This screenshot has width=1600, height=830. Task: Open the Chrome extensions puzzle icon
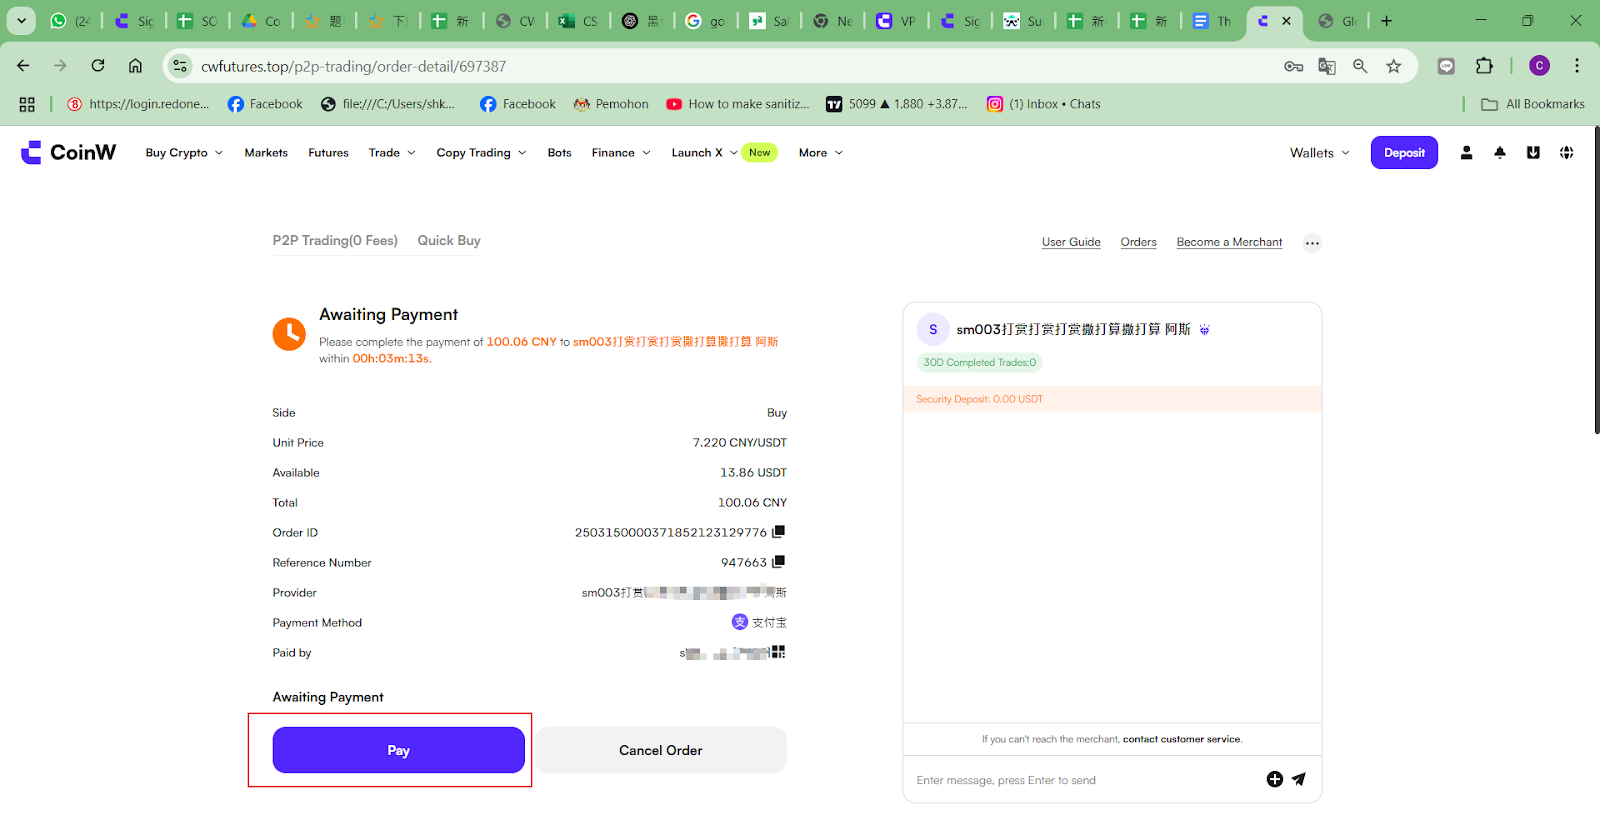(1484, 66)
